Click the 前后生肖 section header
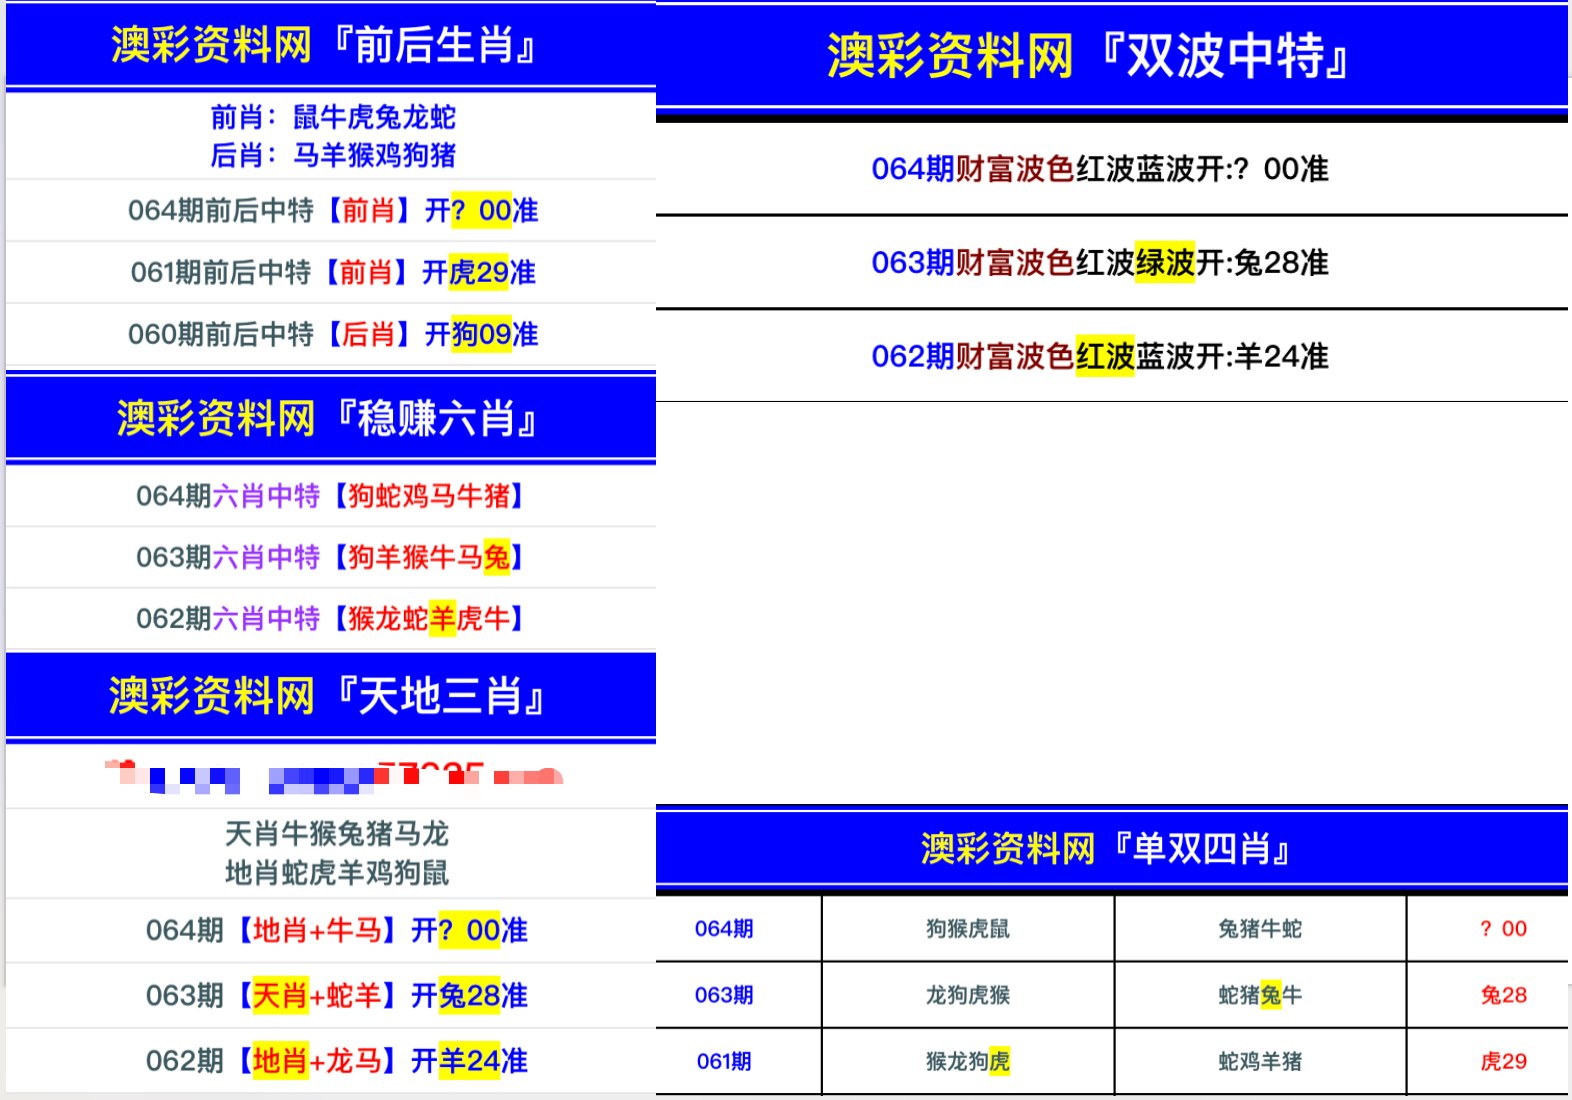The image size is (1572, 1100). coord(326,45)
